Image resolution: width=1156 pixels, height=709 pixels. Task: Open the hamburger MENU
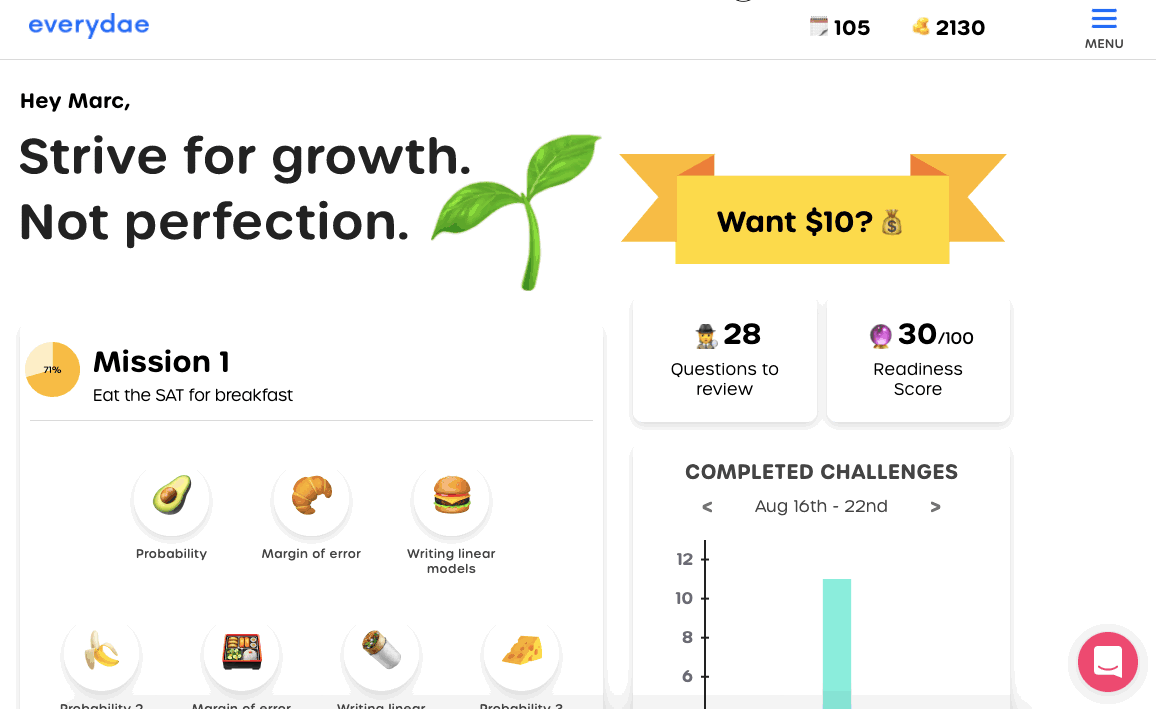tap(1104, 28)
